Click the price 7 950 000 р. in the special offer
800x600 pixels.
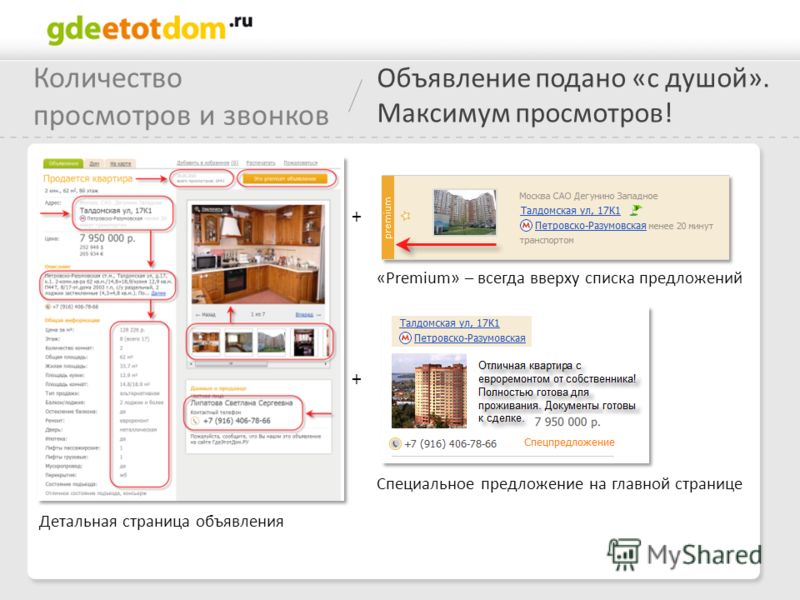point(567,422)
